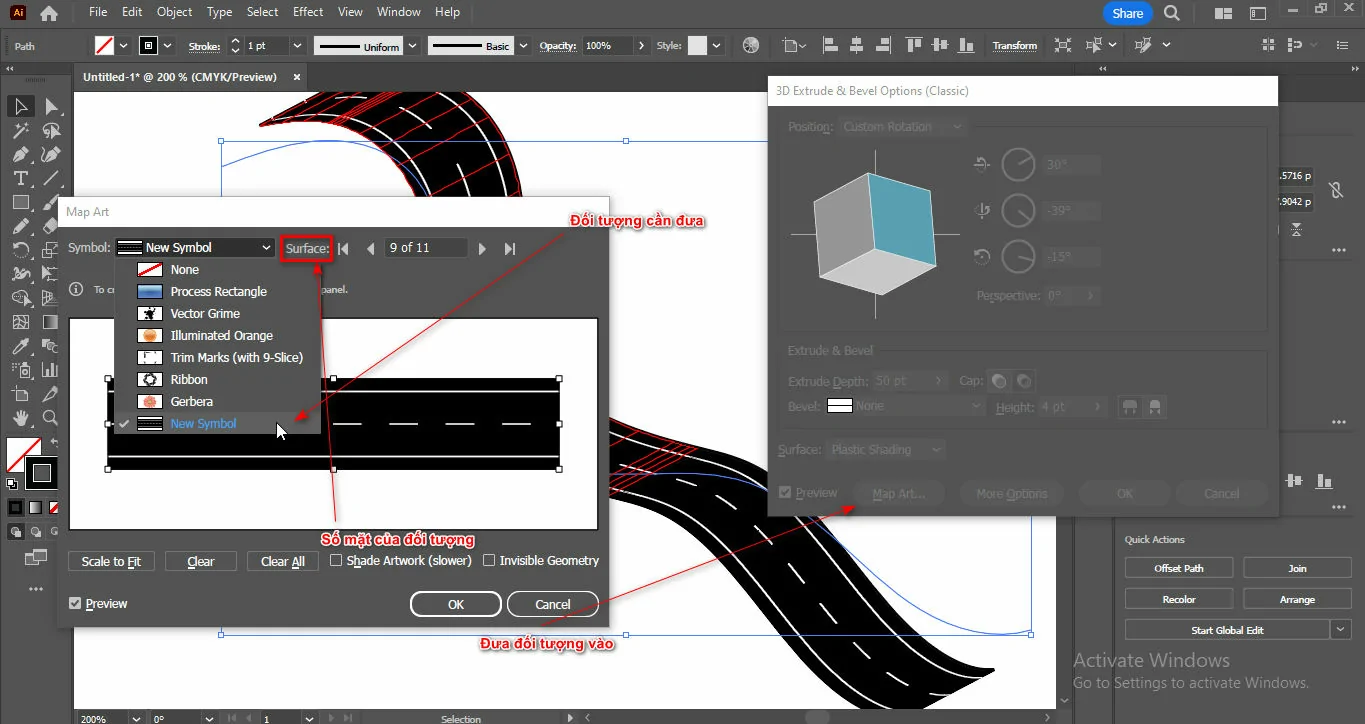Enable Shade Artwork (slower) checkbox
The width and height of the screenshot is (1365, 724).
(336, 561)
